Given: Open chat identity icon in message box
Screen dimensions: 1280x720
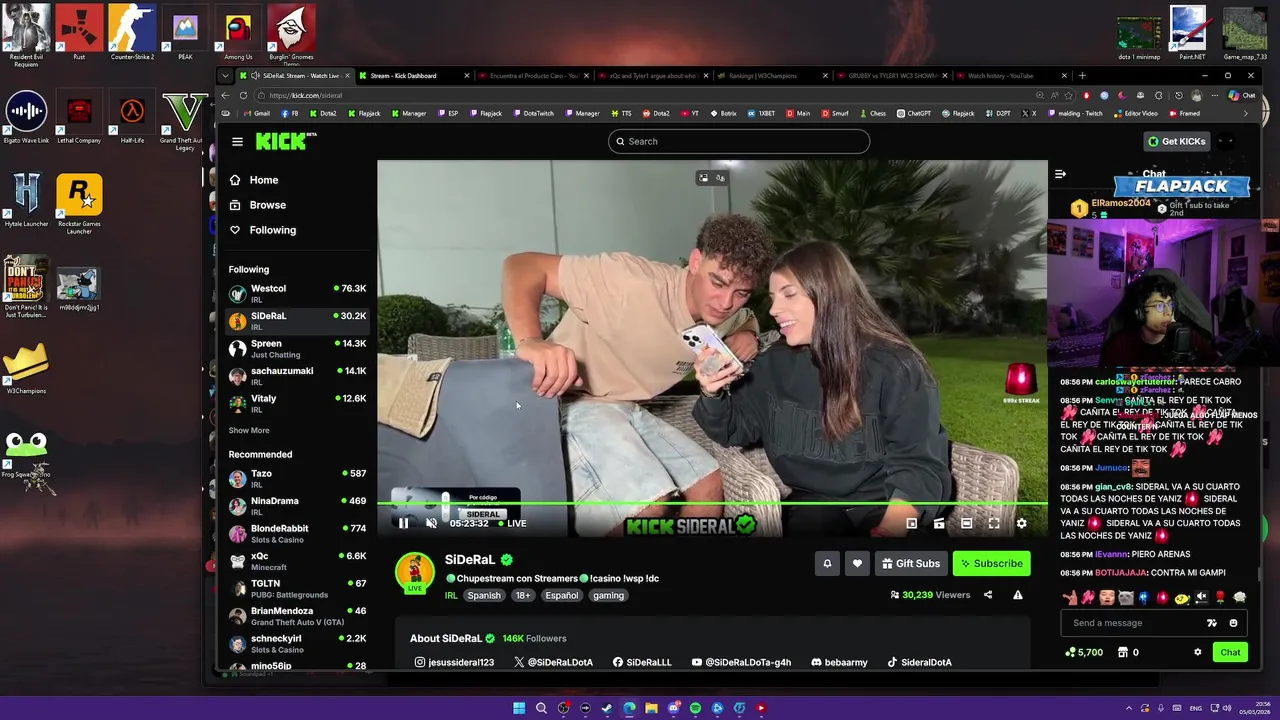Looking at the screenshot, I should pyautogui.click(x=1212, y=623).
